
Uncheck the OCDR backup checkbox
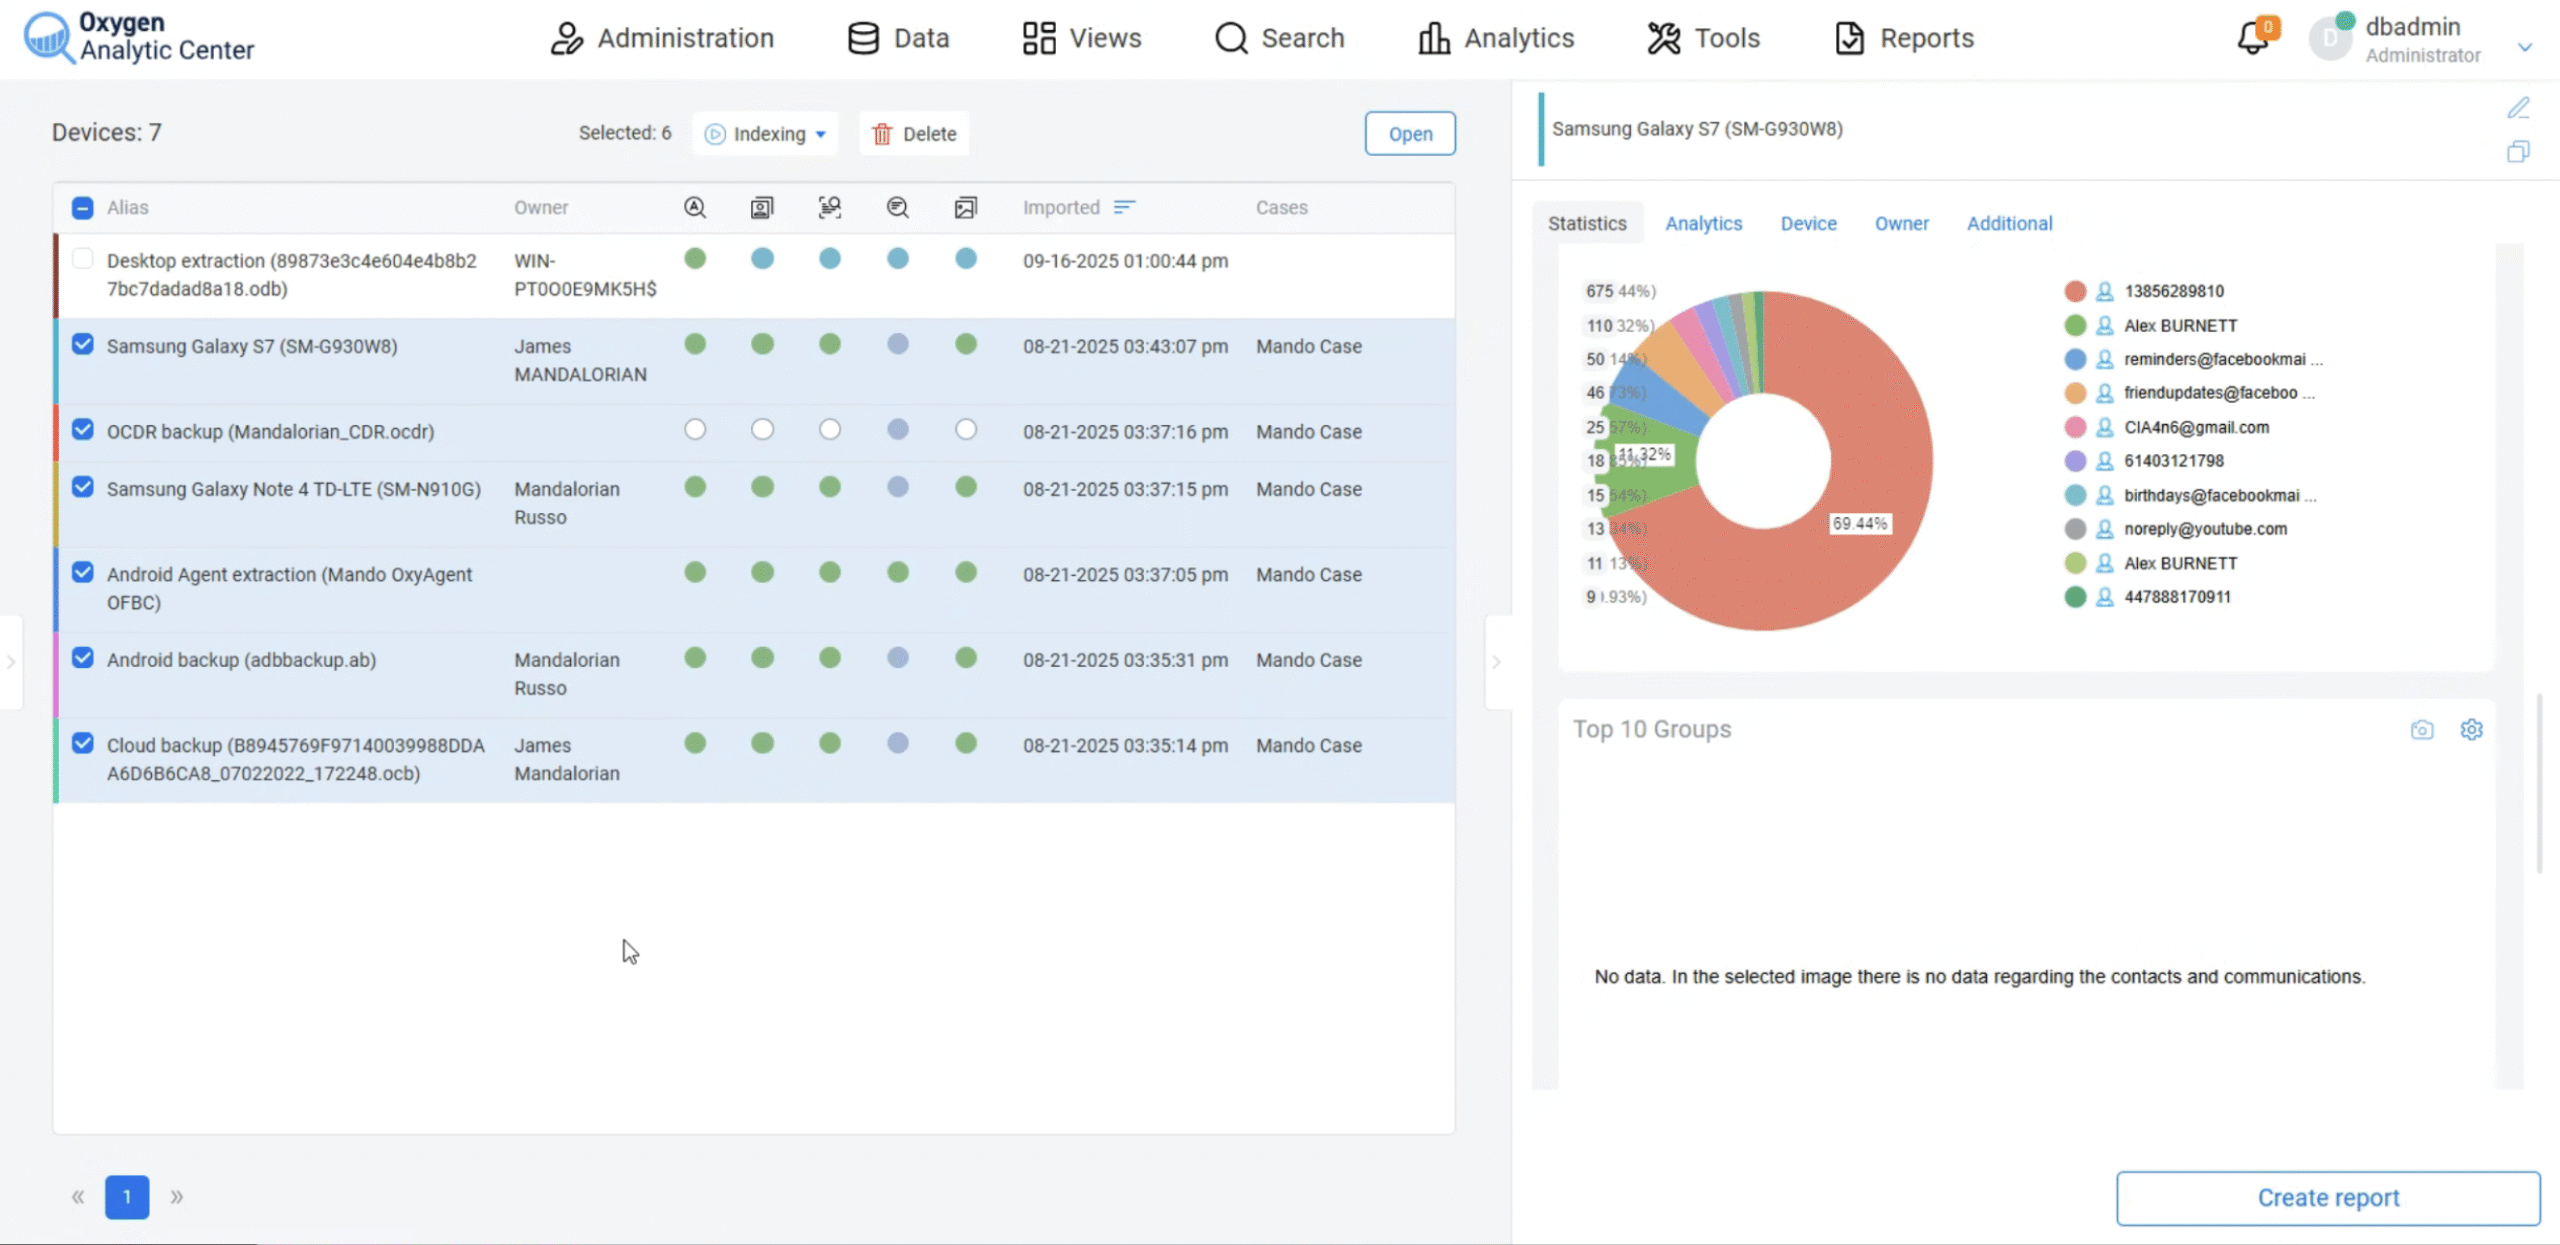[x=83, y=430]
